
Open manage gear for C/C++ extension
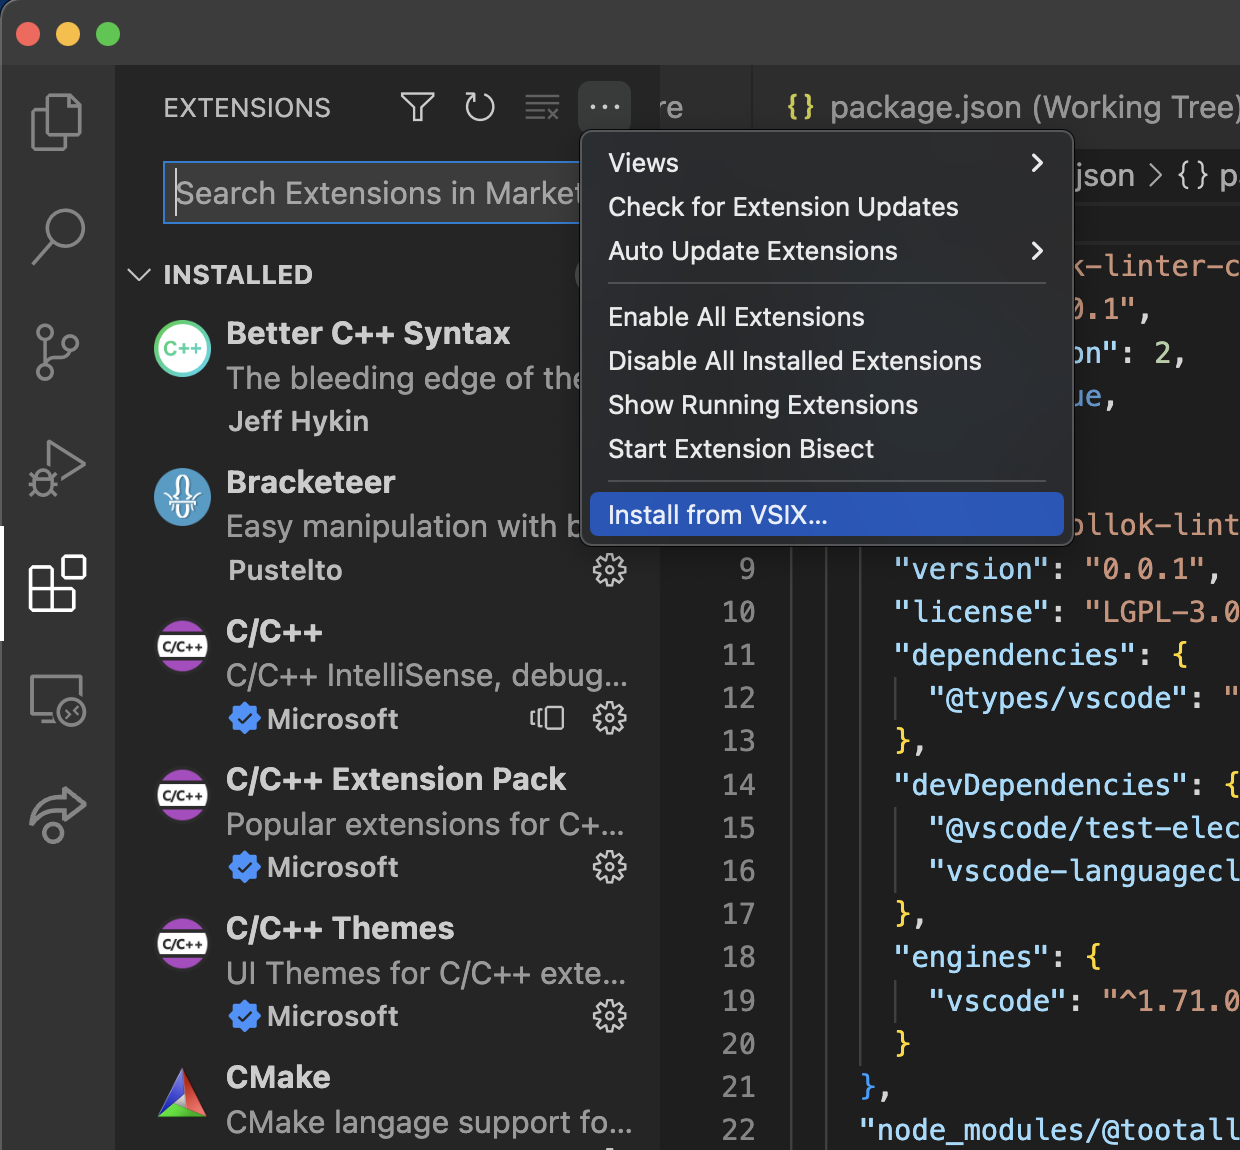(610, 718)
